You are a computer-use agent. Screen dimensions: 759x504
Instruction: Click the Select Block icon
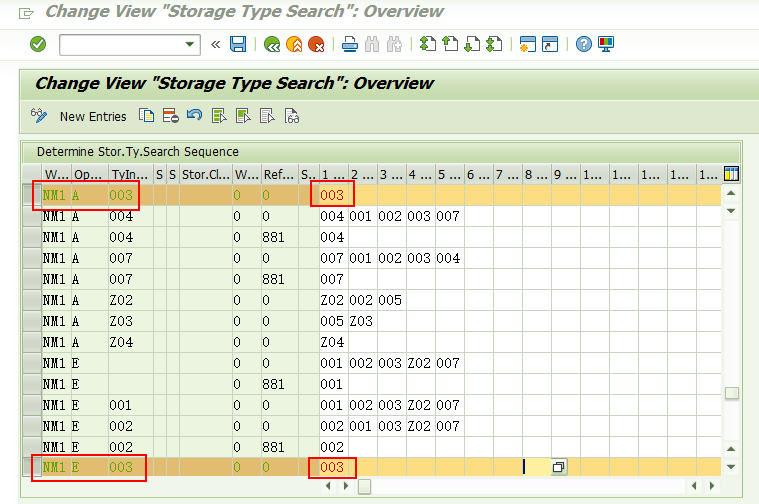243,116
